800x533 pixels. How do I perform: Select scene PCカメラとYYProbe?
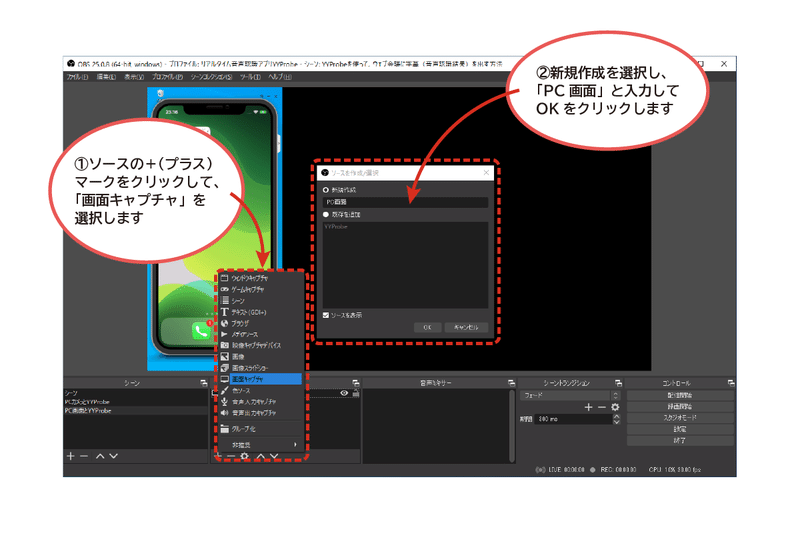(x=136, y=402)
